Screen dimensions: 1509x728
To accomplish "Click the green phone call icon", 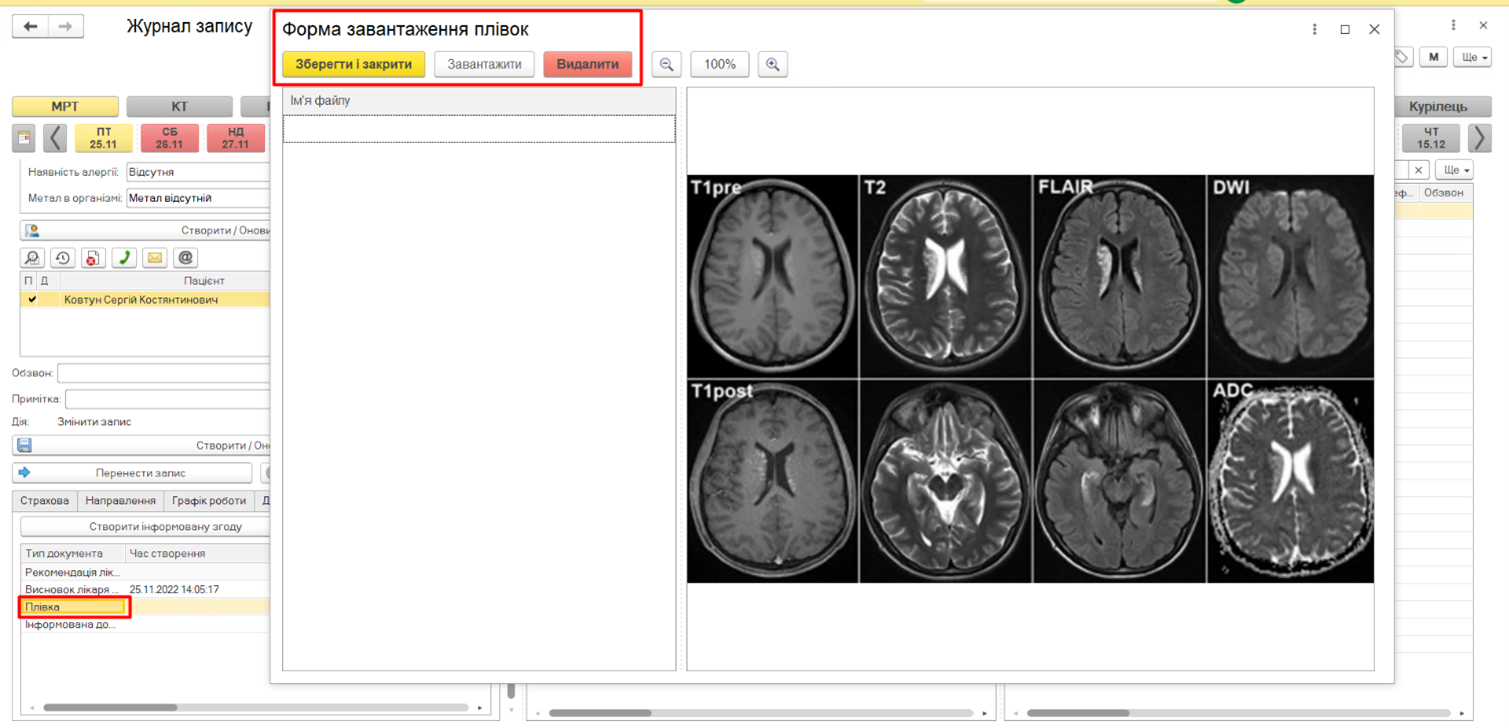I will coord(124,258).
